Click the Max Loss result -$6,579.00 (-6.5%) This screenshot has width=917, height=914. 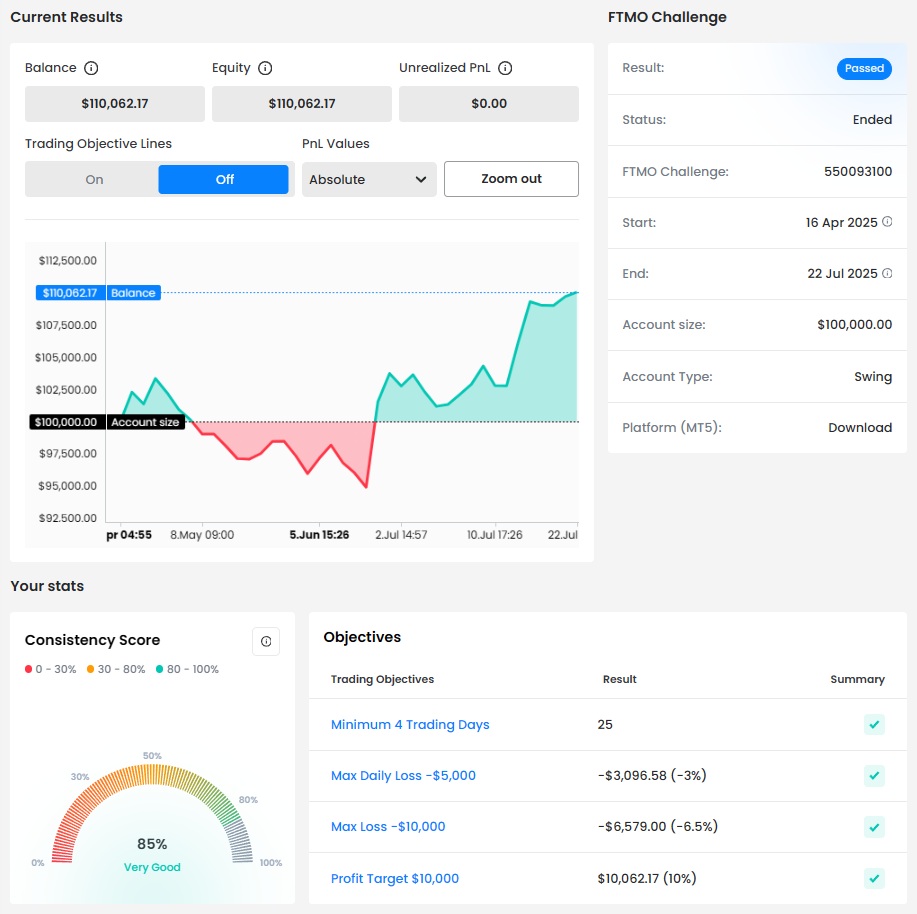658,827
